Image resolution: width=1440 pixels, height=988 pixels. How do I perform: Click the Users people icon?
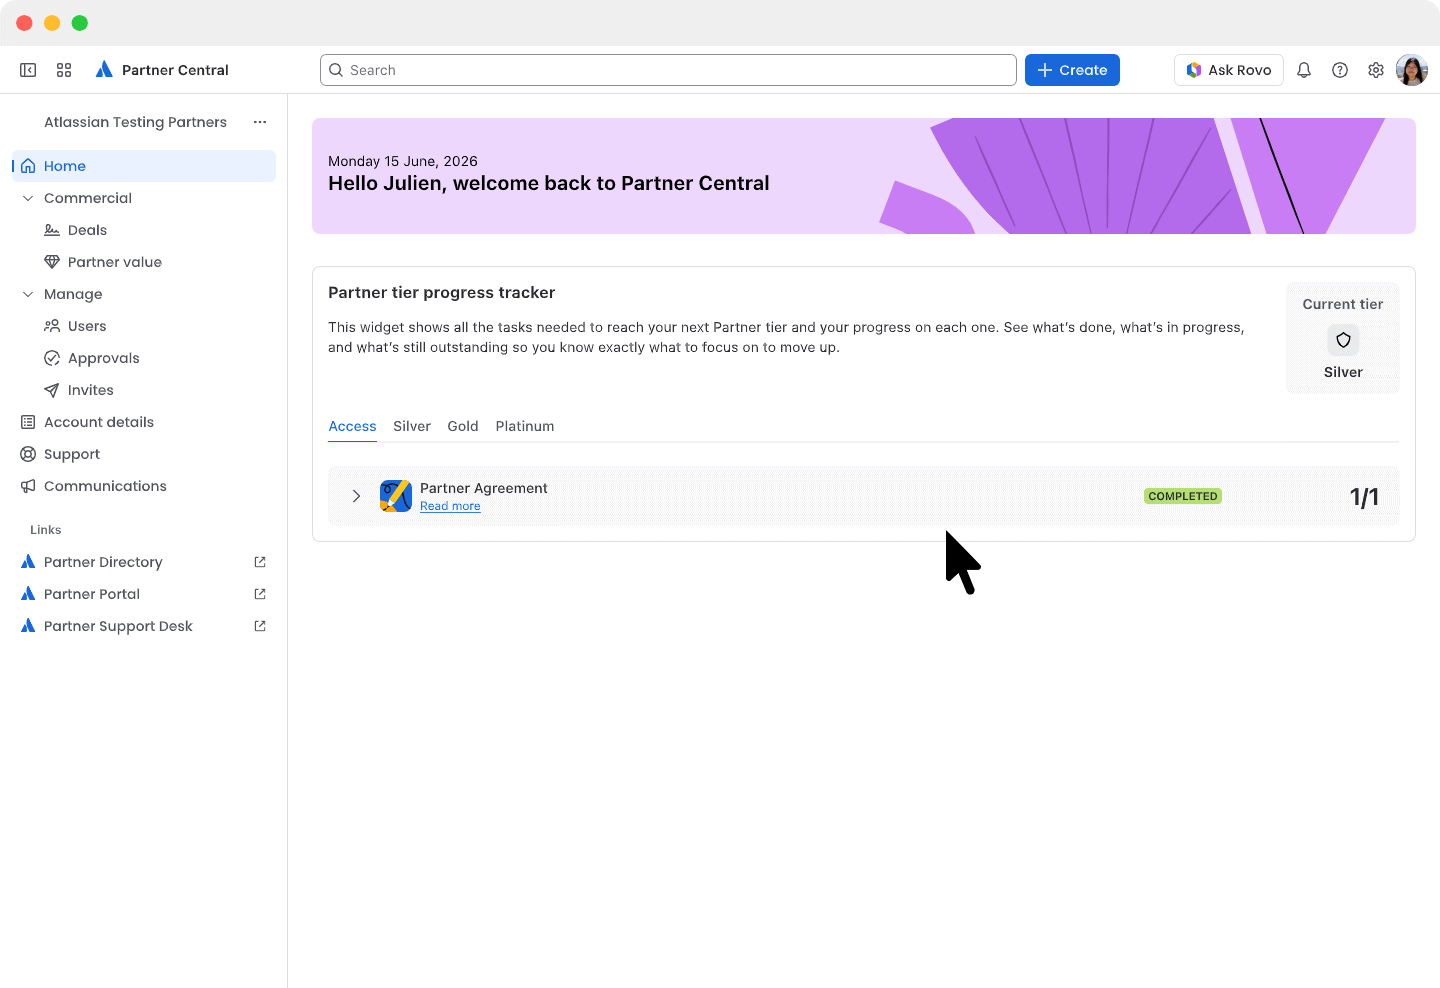click(52, 326)
